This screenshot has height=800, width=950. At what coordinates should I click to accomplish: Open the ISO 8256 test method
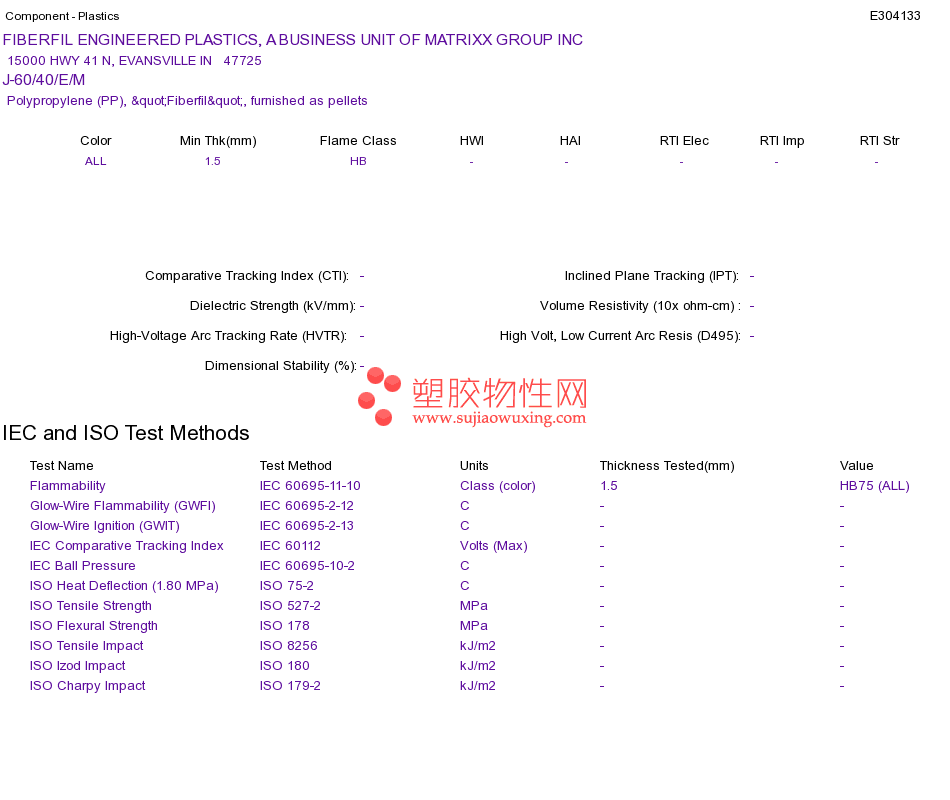288,646
